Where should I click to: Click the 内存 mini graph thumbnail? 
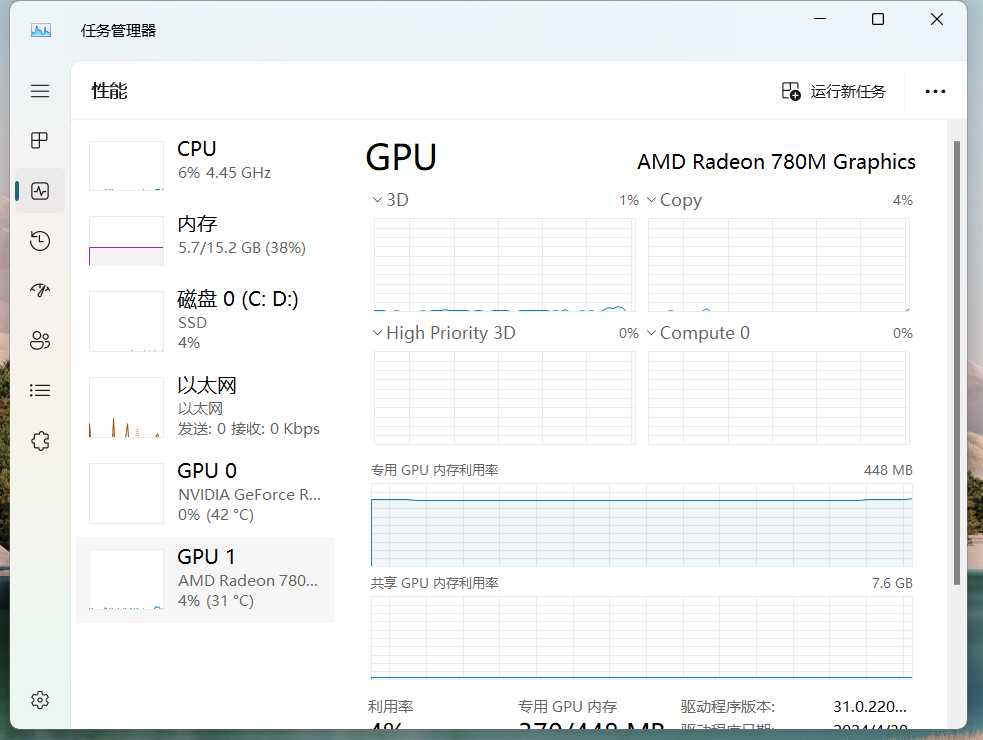pyautogui.click(x=126, y=241)
